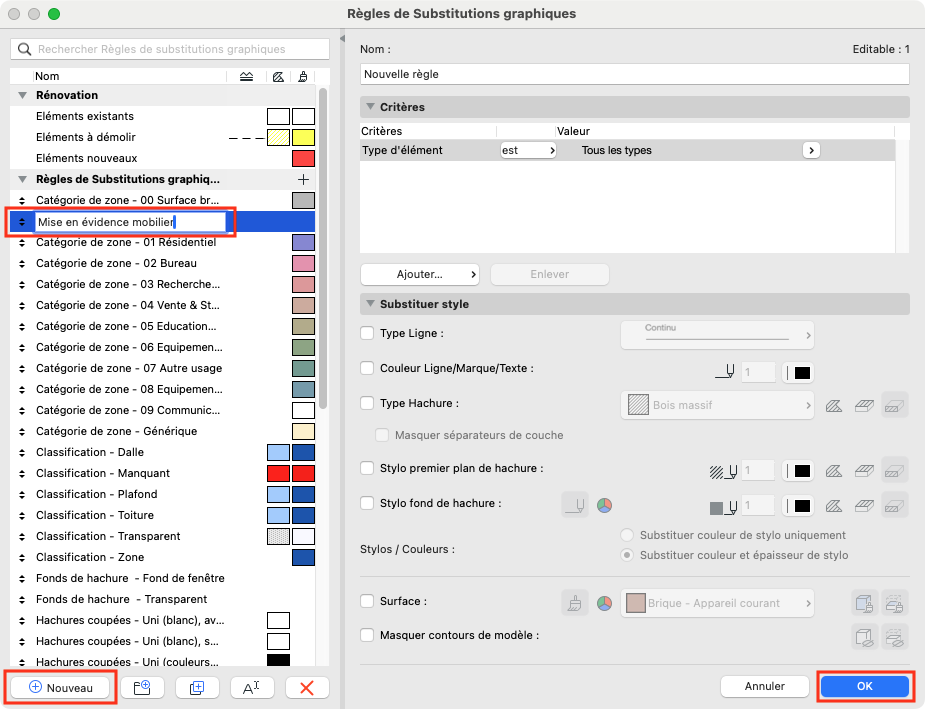Click the new folder icon button
The width and height of the screenshot is (925, 709).
click(x=142, y=688)
